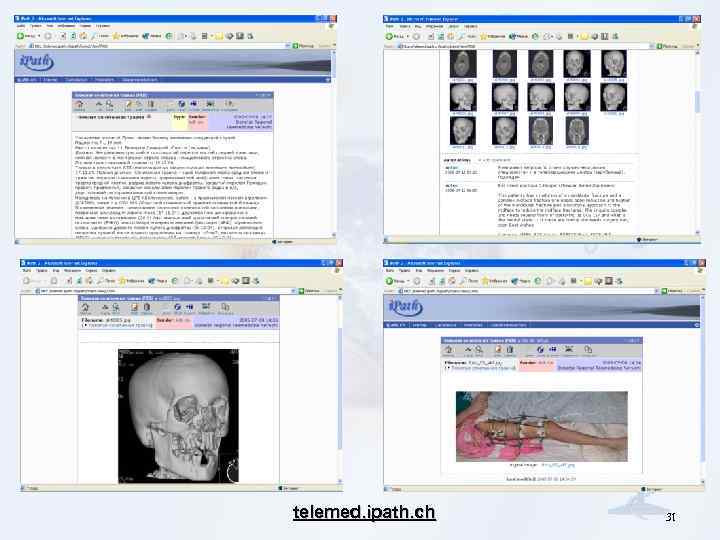The width and height of the screenshot is (720, 540).
Task: Click globe icon in skull-image window iPath toolbar
Action: [x=178, y=307]
